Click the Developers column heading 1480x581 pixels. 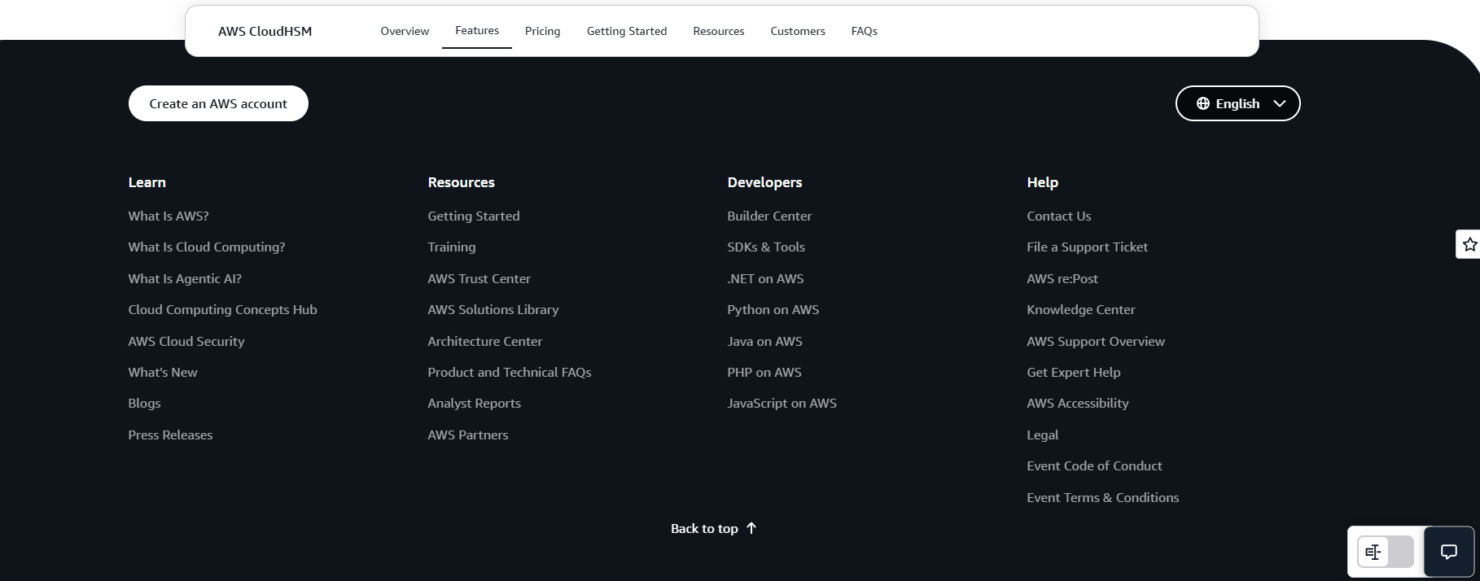coord(765,182)
